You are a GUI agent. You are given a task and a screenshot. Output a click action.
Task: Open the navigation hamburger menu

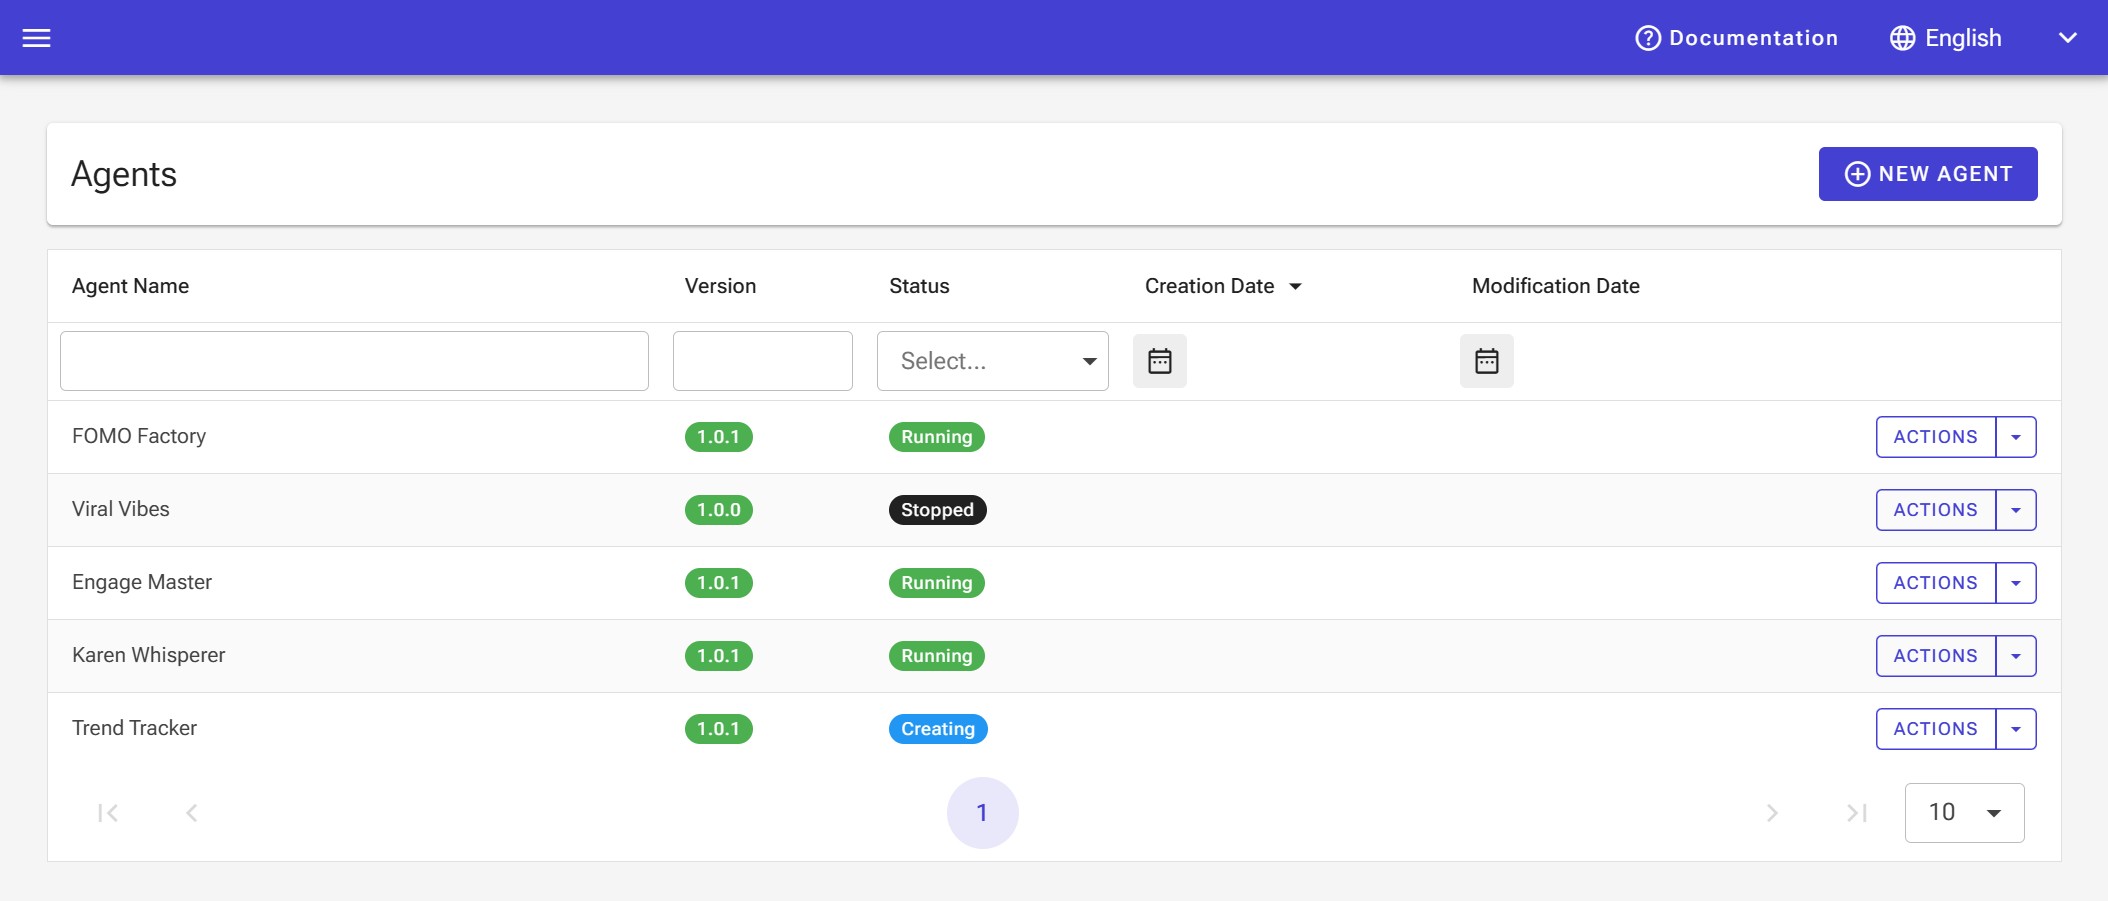[37, 37]
